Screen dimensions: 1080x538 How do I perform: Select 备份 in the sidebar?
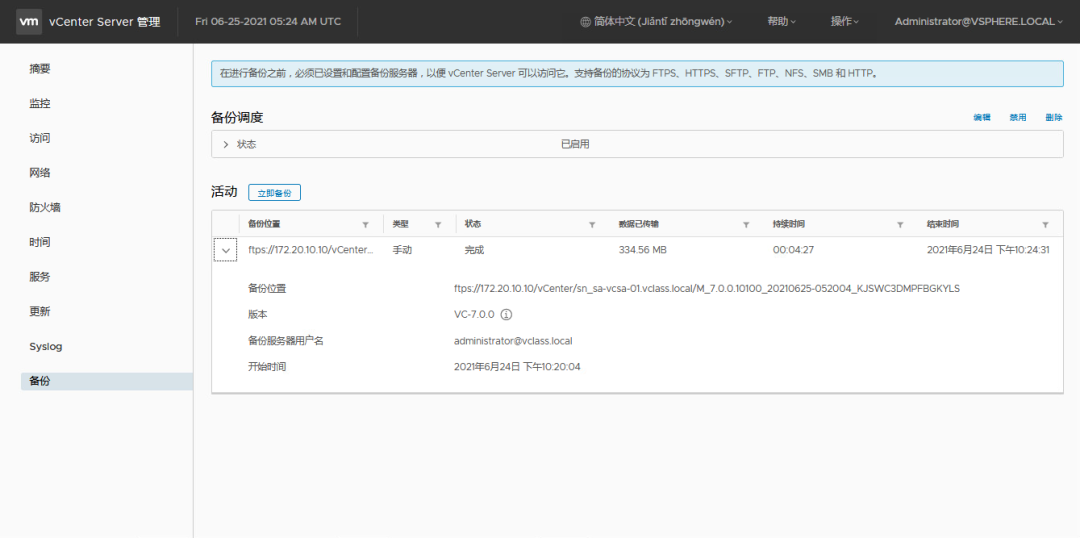[x=107, y=382]
